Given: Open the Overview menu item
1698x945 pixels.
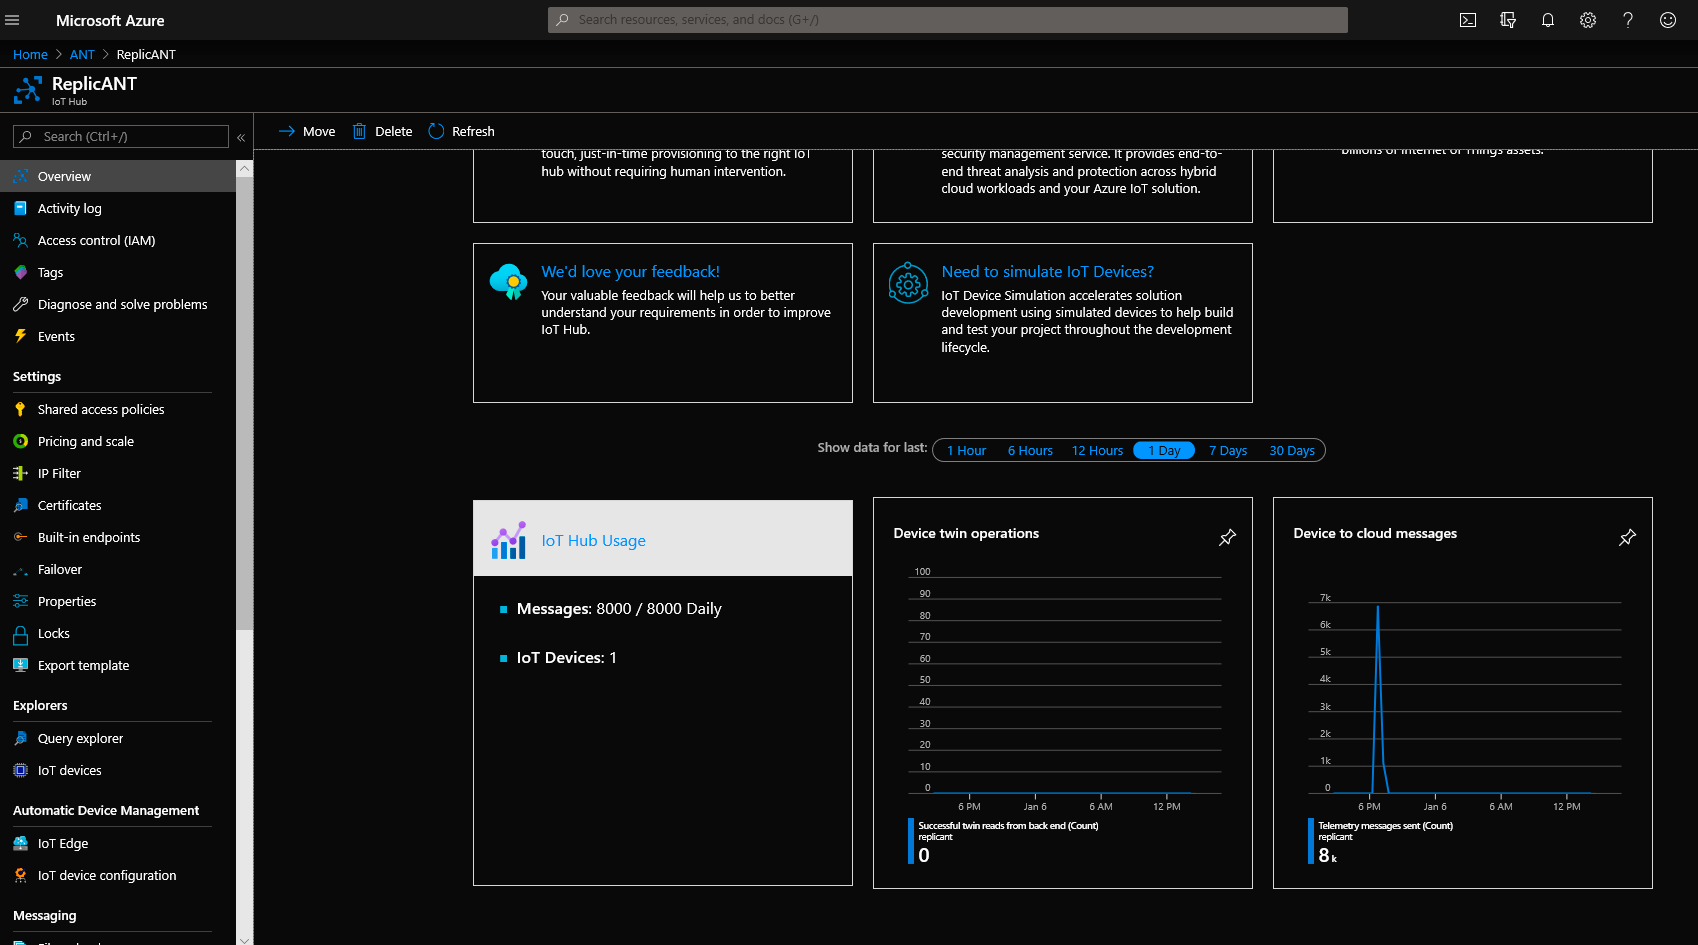Looking at the screenshot, I should point(118,176).
